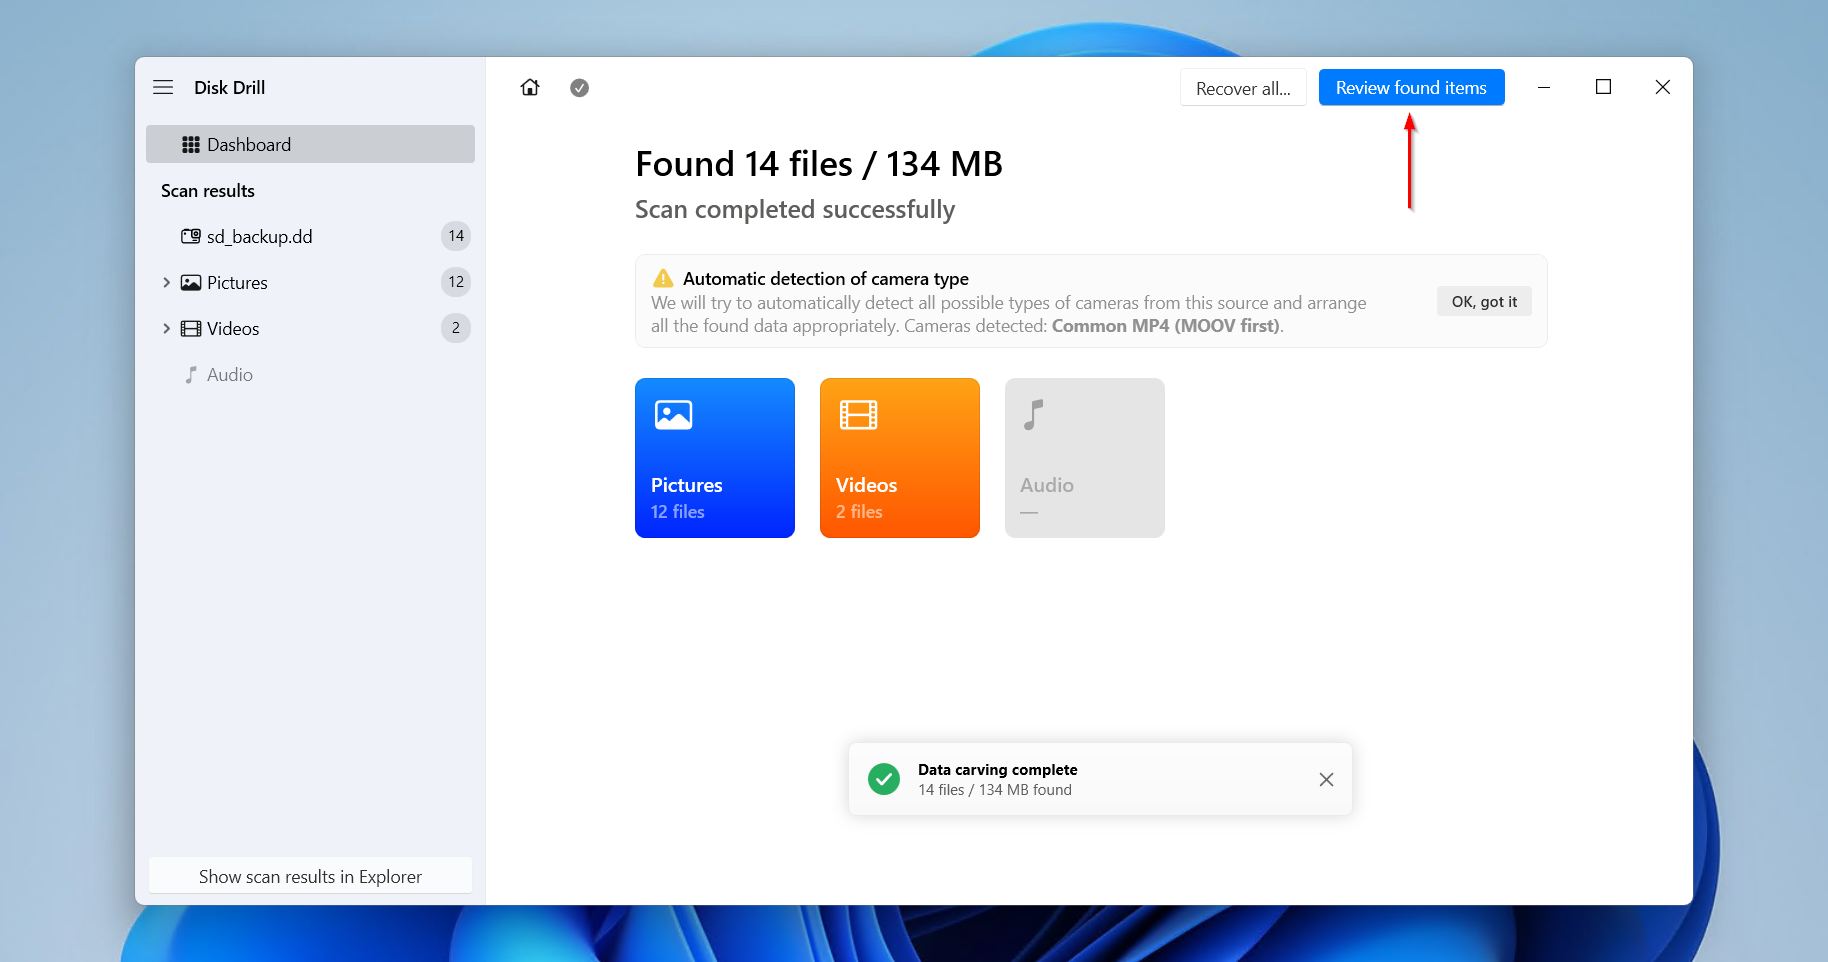Go to the Home icon
This screenshot has width=1828, height=962.
(530, 88)
